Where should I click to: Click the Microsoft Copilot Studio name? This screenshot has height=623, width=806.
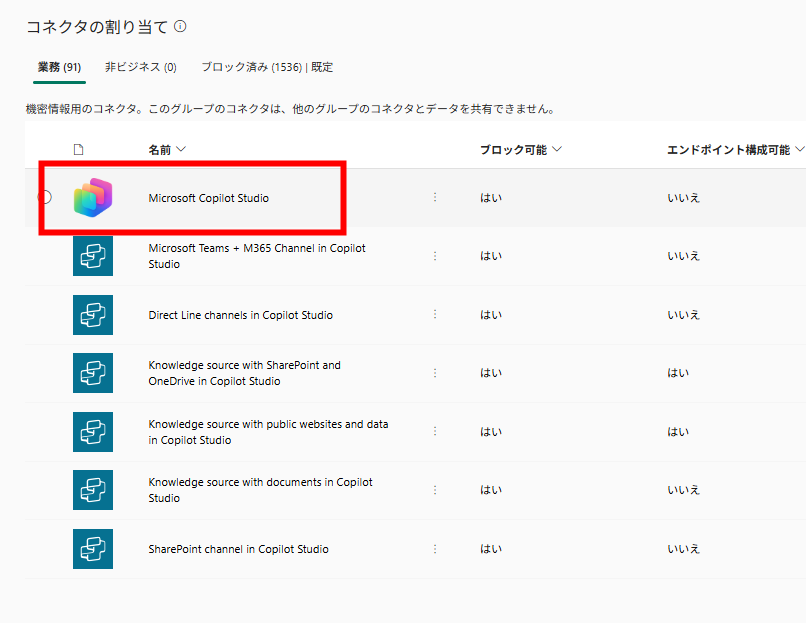209,198
